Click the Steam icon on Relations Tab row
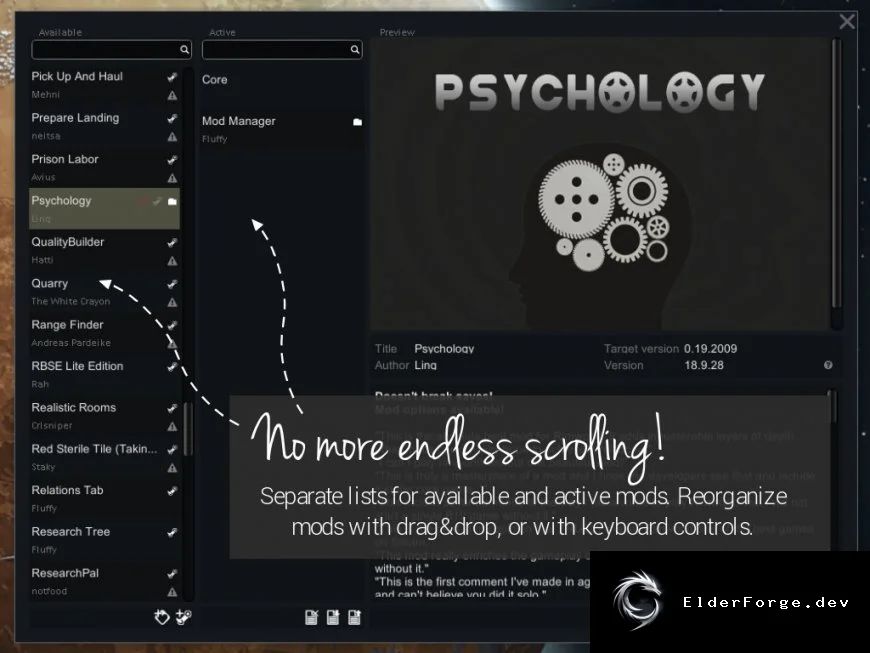Image resolution: width=870 pixels, height=653 pixels. point(172,491)
